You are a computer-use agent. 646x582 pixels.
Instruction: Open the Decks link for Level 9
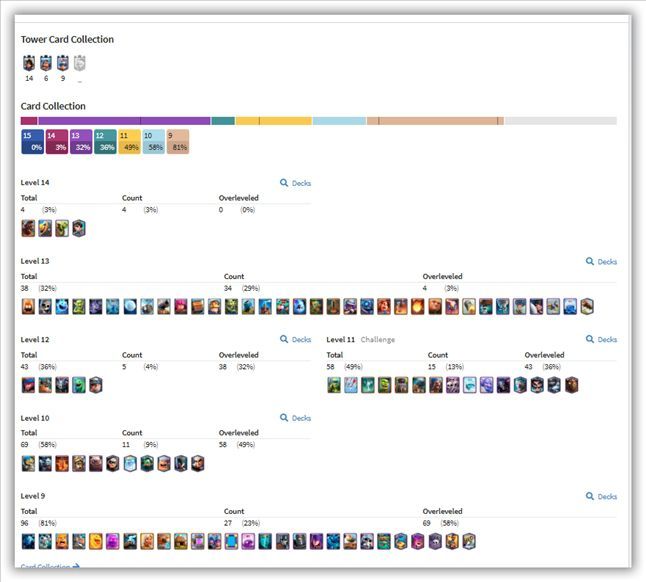[602, 496]
